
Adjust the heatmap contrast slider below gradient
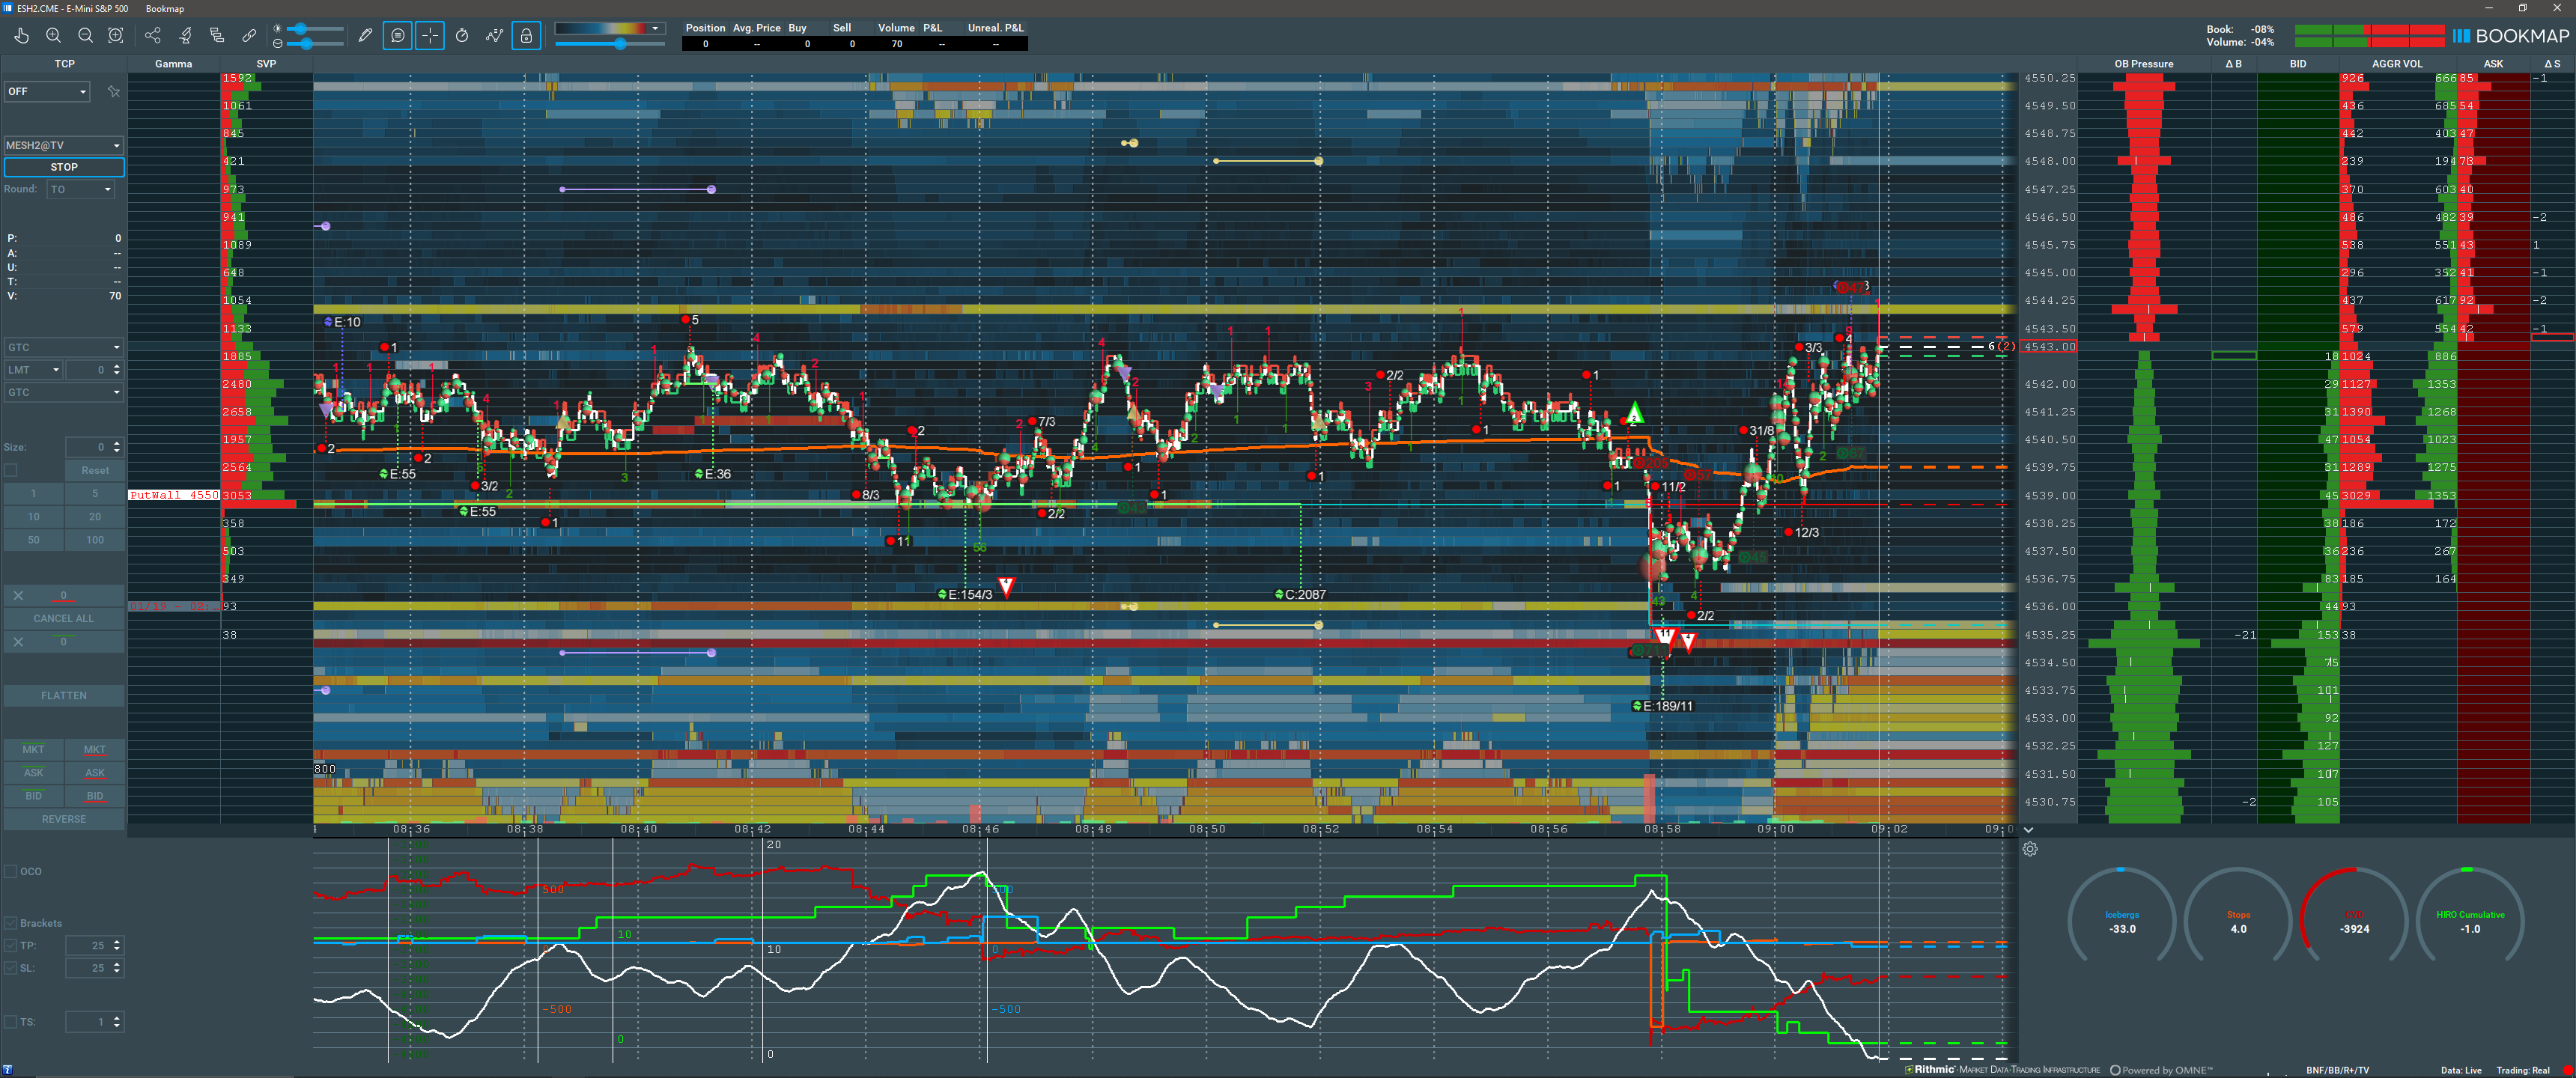point(620,44)
